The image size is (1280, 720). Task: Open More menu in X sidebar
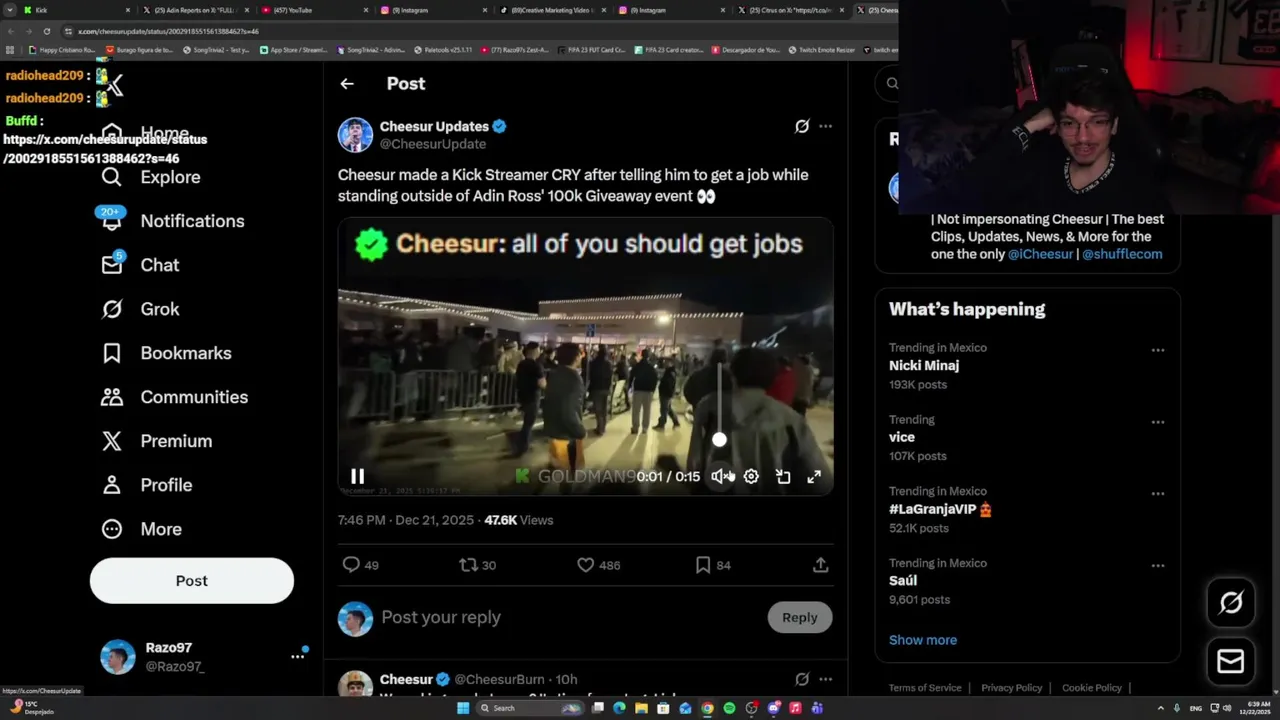(141, 529)
